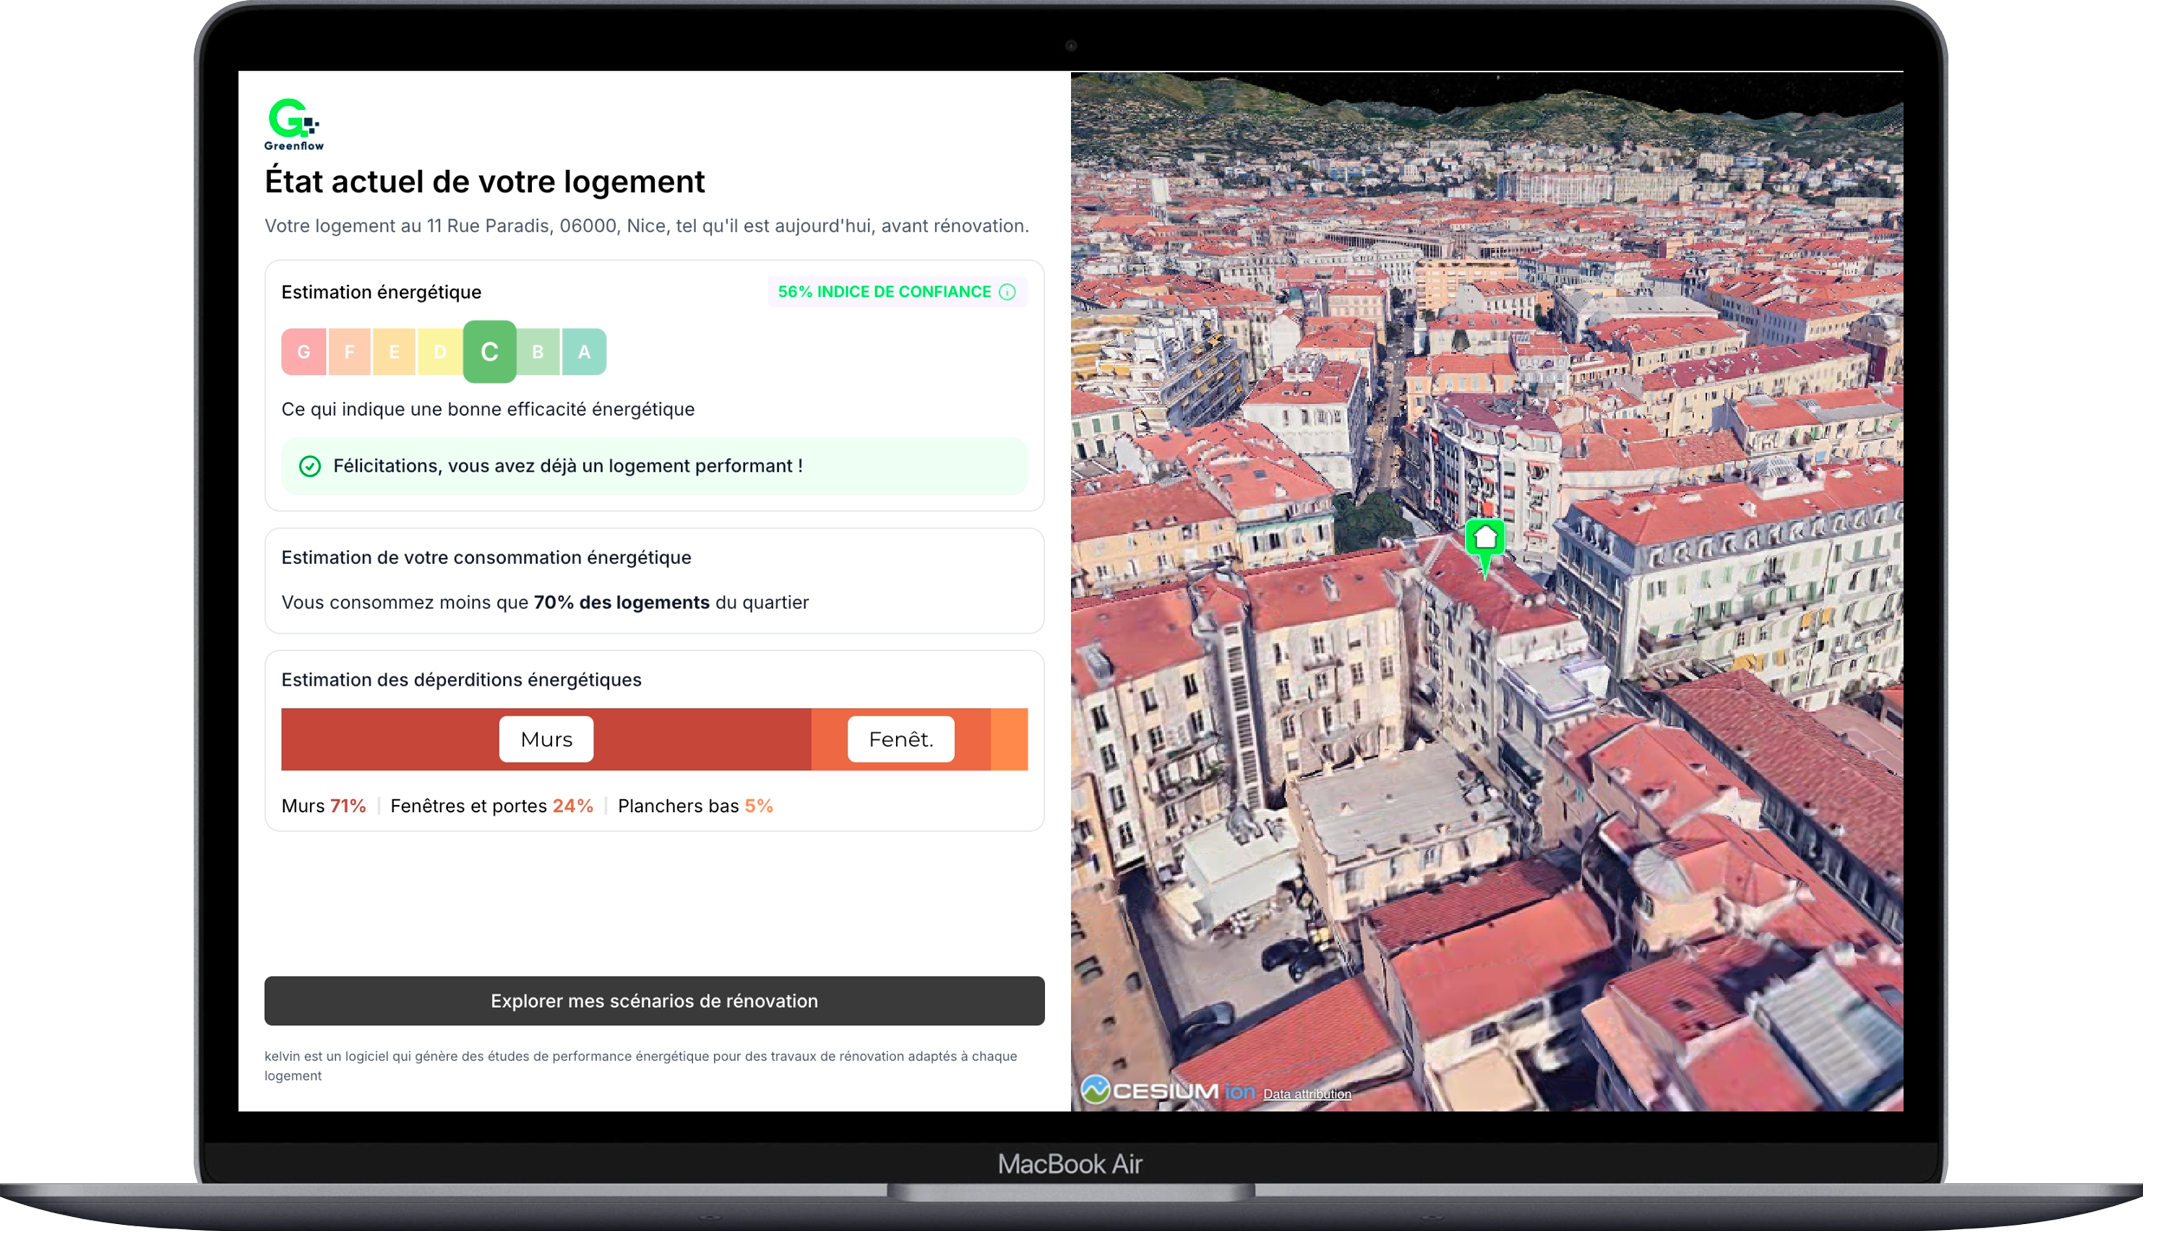Select energy class D swatch

click(439, 352)
